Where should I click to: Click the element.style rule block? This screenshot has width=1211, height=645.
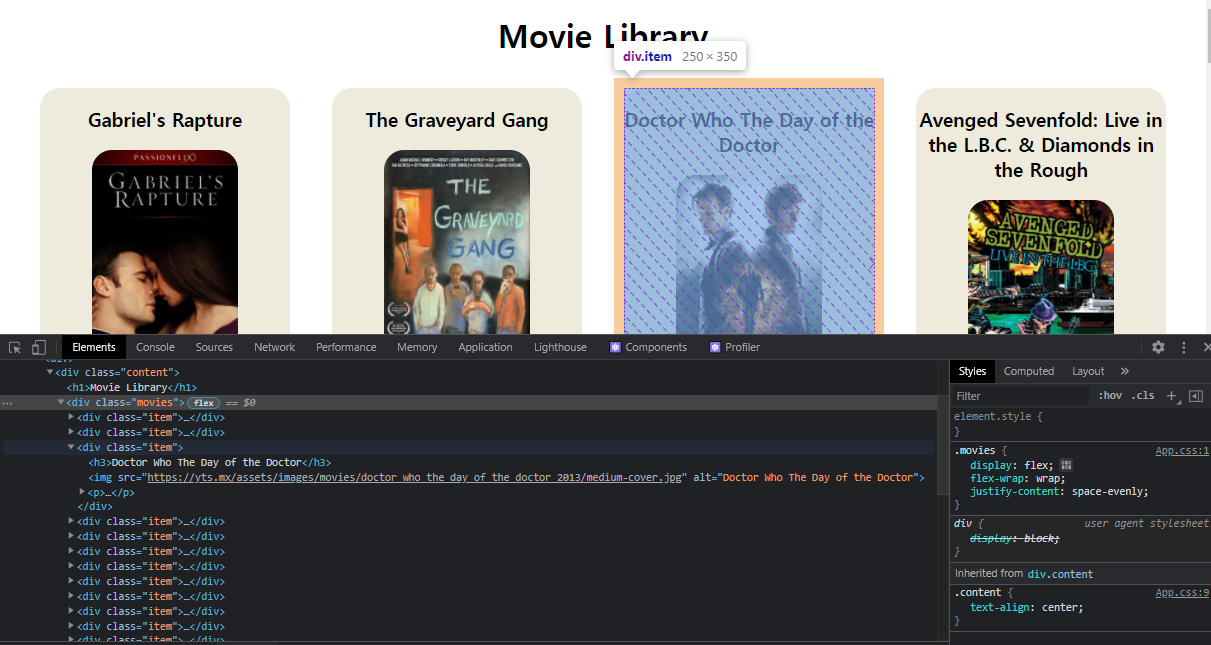(1080, 423)
